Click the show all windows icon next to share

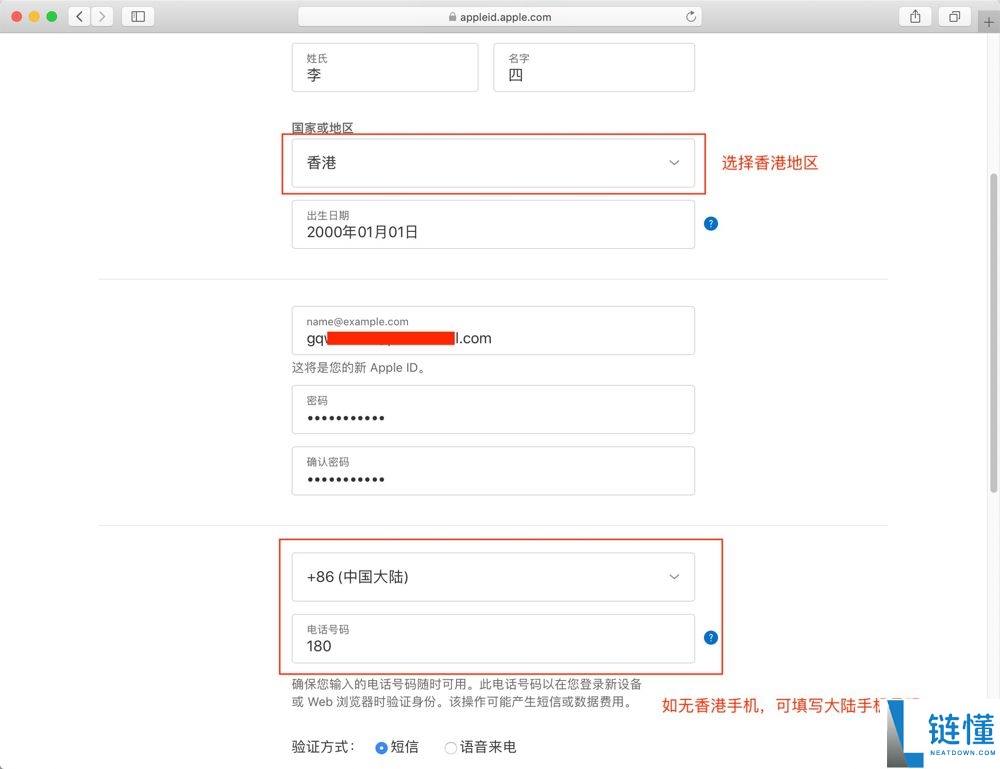[953, 16]
